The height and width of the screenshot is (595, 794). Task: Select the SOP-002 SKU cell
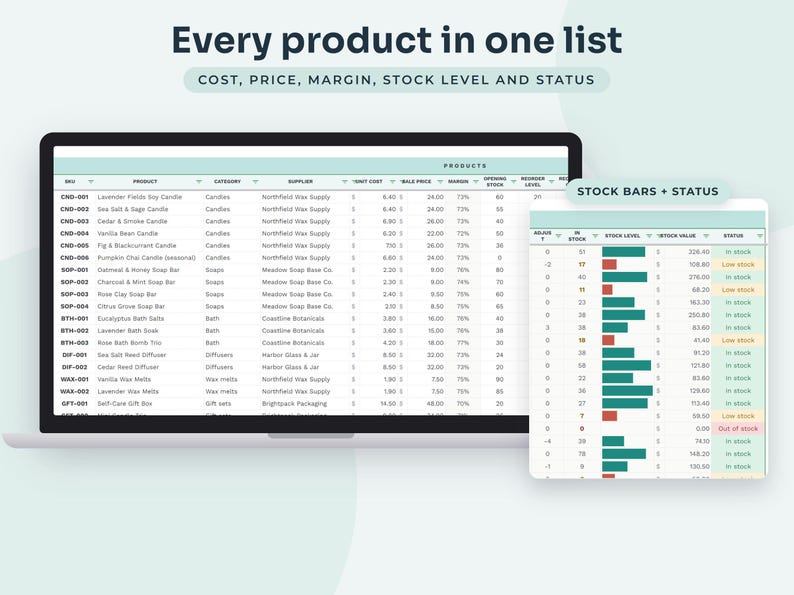pyautogui.click(x=74, y=282)
